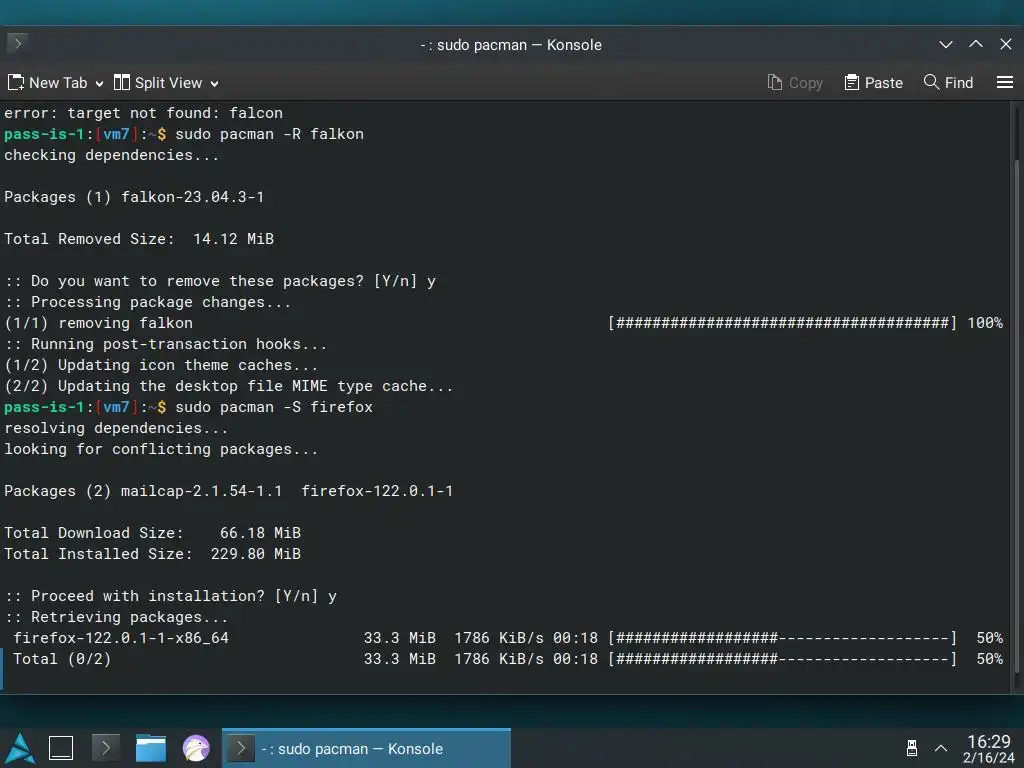Image resolution: width=1024 pixels, height=768 pixels.
Task: Click the '(1/1) removing falkon' line
Action: (504, 323)
